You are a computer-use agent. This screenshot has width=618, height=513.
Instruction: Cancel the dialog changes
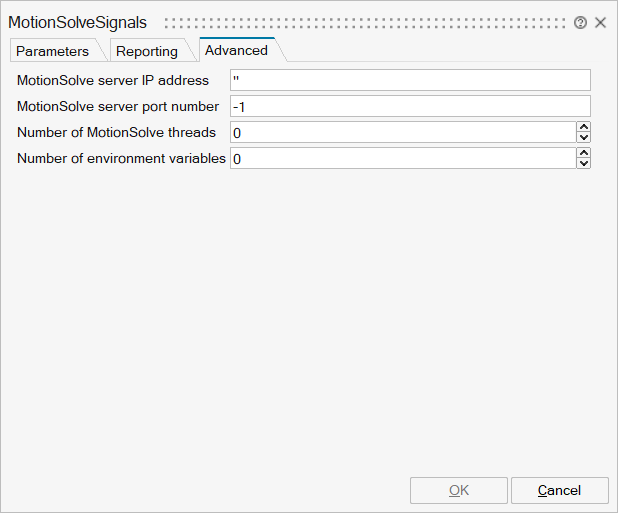pyautogui.click(x=559, y=490)
